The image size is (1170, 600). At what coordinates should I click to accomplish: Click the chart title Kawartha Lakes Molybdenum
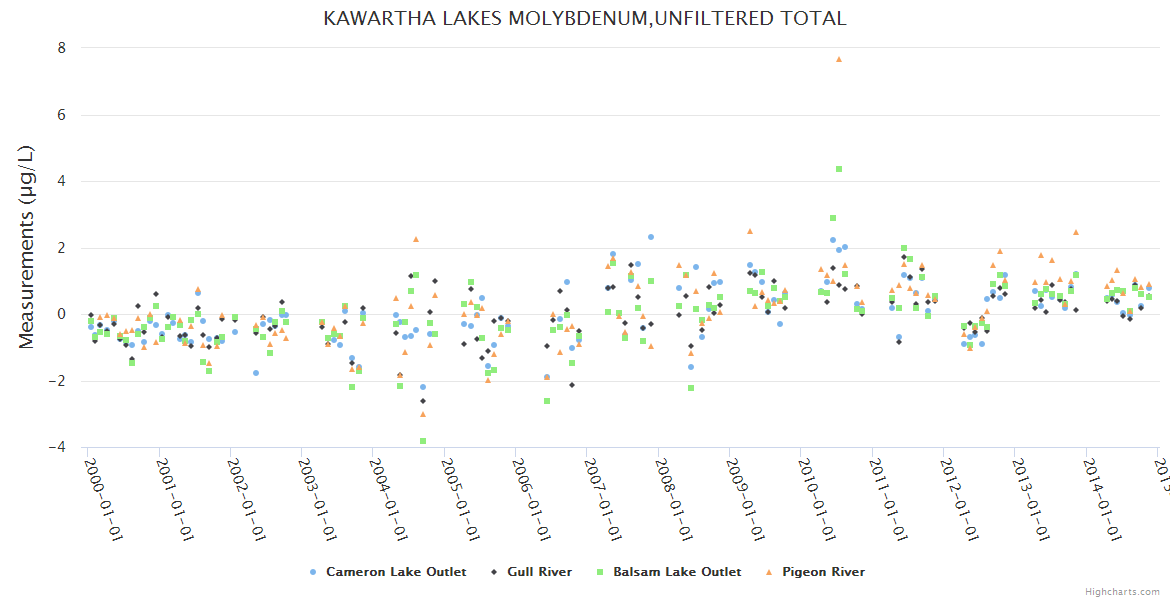585,18
